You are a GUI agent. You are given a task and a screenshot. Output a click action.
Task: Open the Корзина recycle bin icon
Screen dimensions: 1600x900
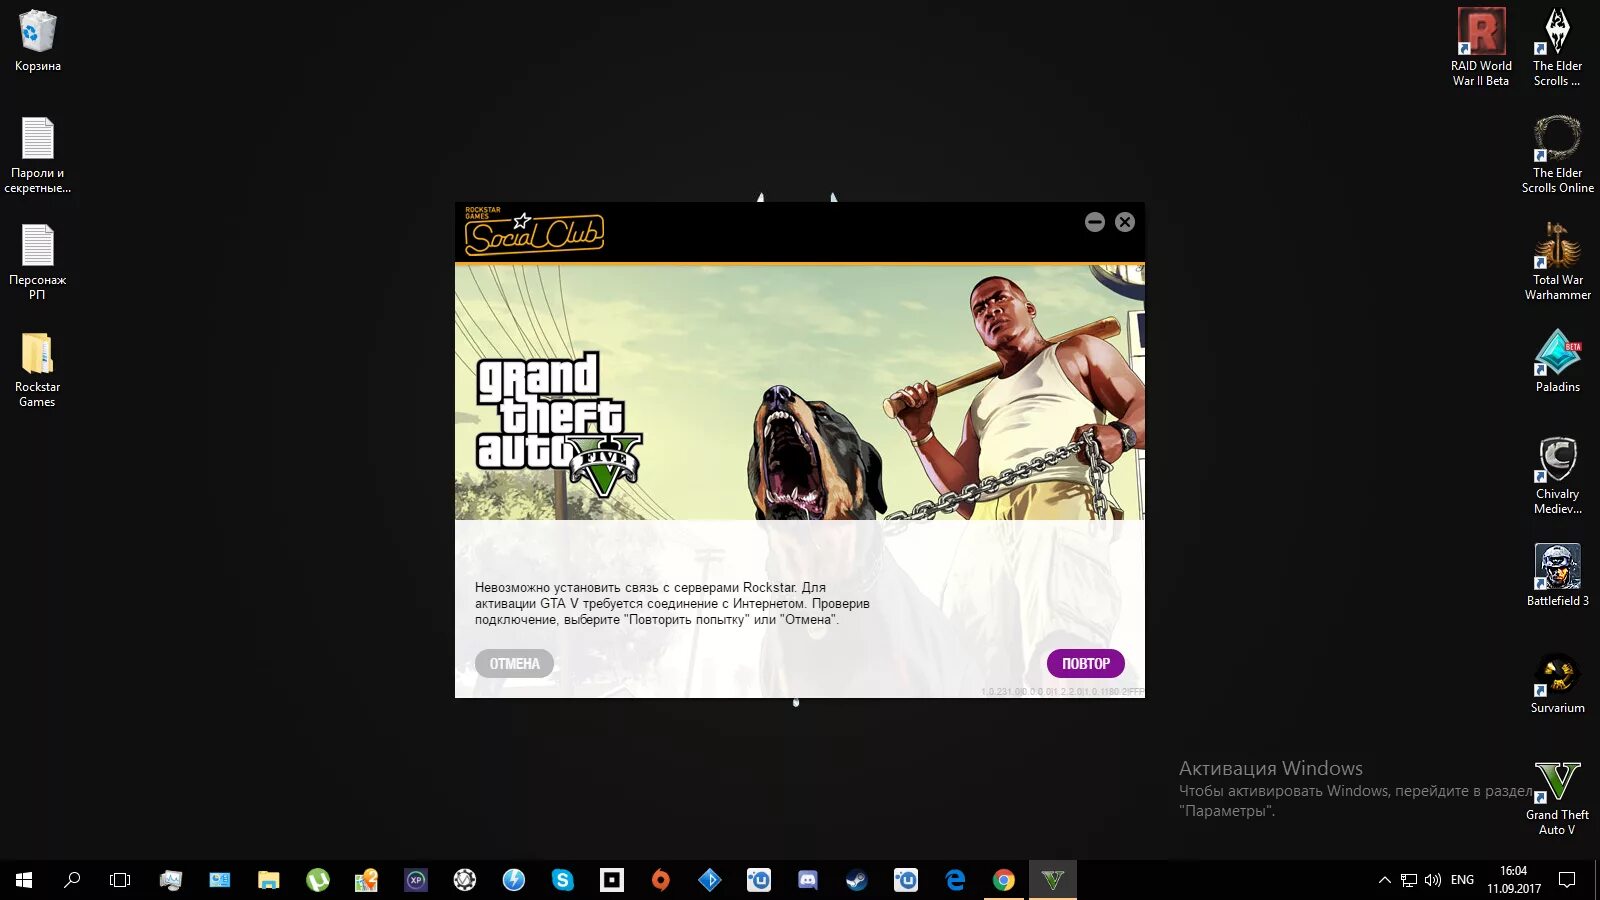coord(38,41)
